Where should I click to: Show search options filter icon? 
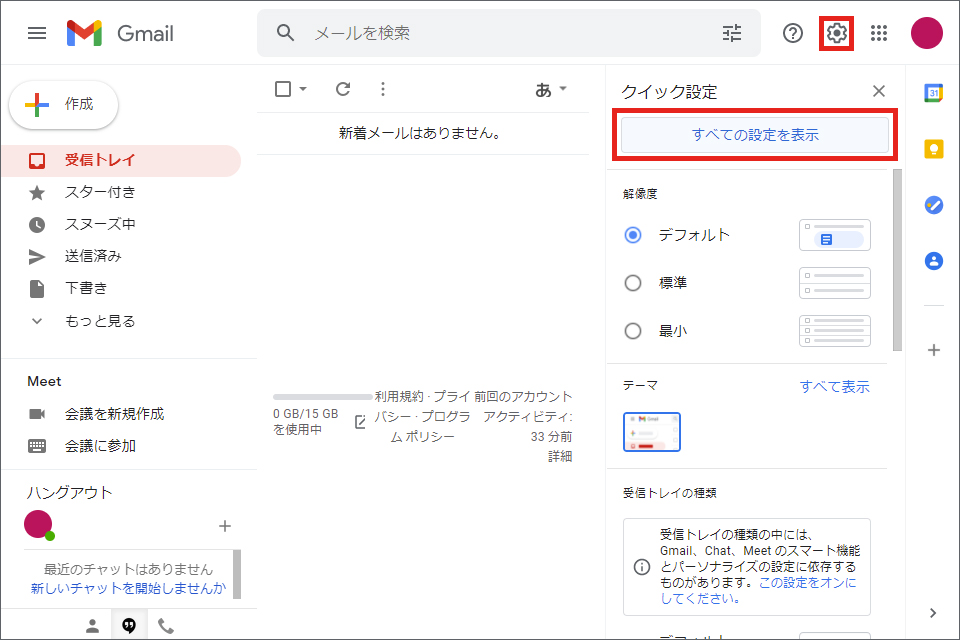[732, 33]
